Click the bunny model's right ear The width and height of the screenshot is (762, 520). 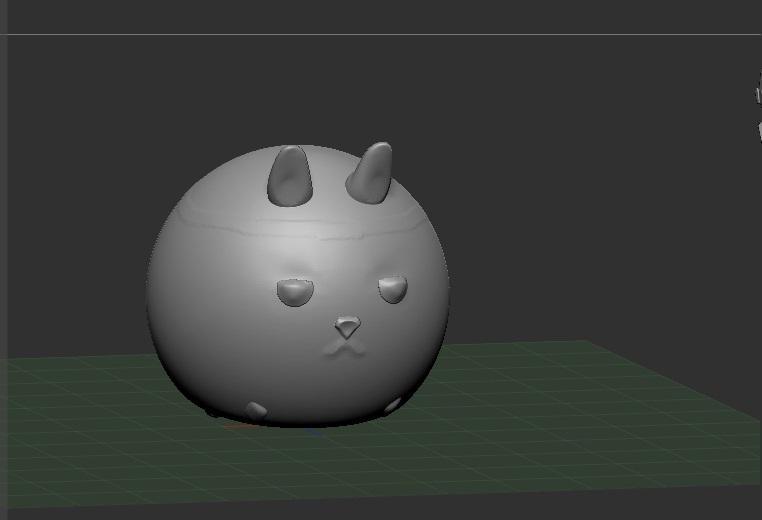coord(370,173)
